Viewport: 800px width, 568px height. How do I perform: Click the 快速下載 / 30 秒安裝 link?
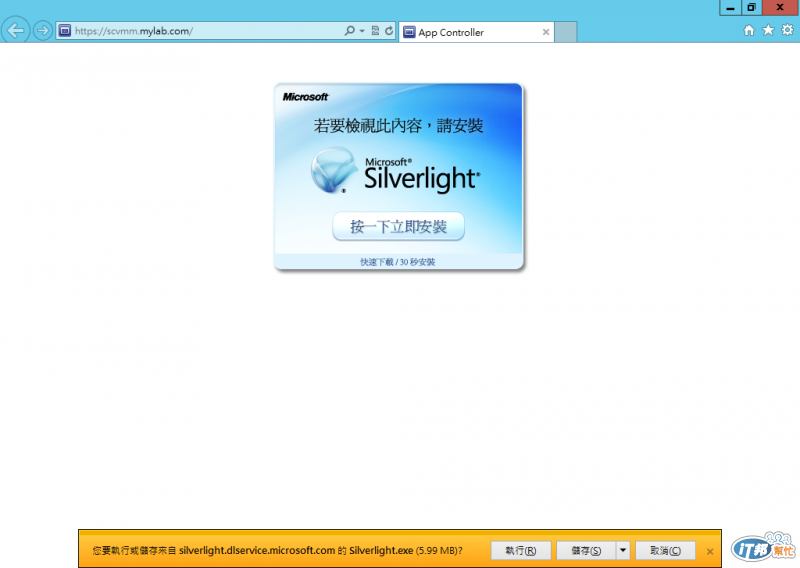397,262
